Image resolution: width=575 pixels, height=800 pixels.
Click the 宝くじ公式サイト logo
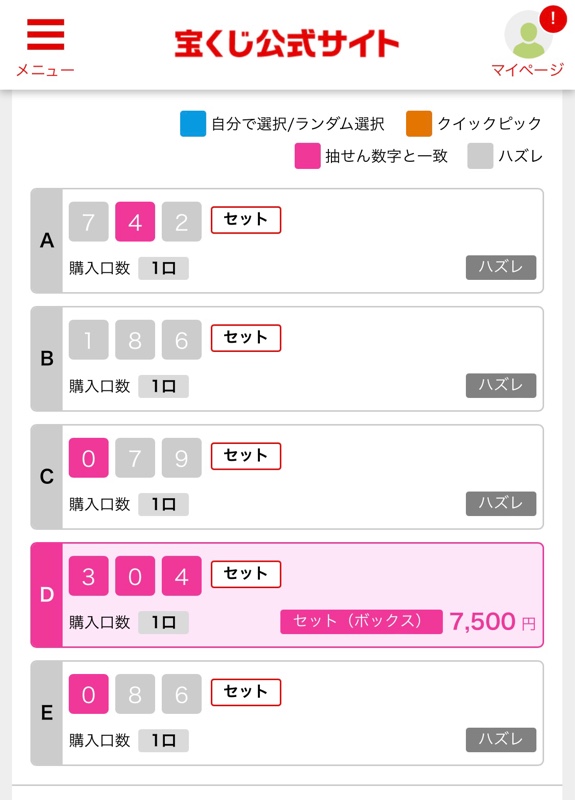coord(287,43)
